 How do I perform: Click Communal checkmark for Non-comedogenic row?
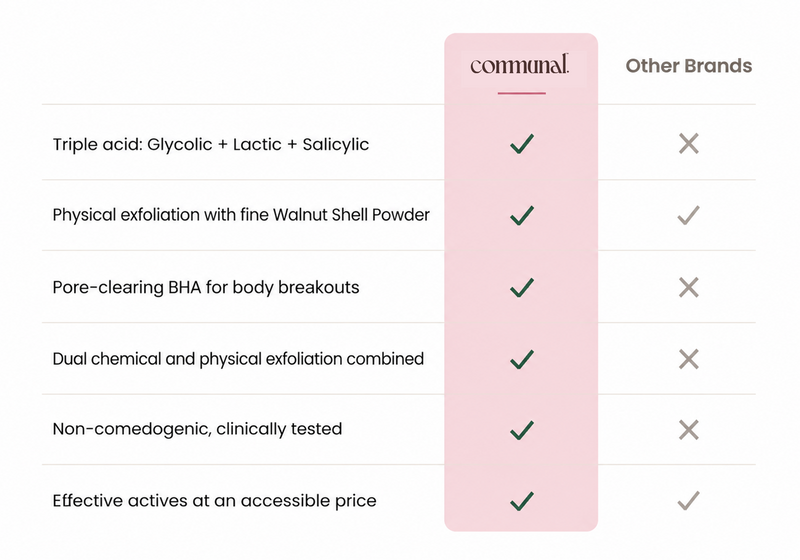coord(522,430)
